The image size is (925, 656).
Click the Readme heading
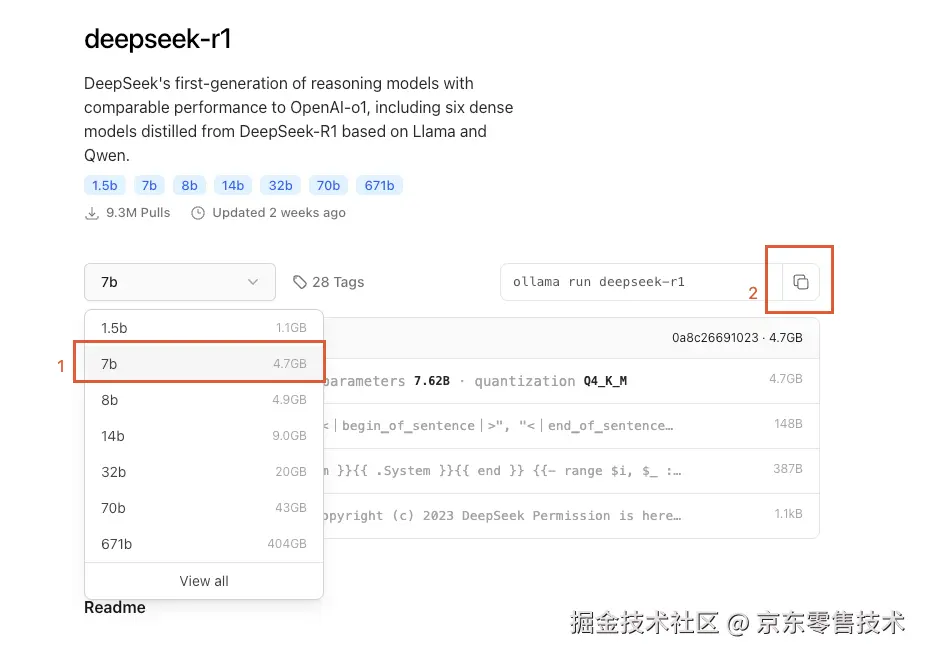coord(114,608)
